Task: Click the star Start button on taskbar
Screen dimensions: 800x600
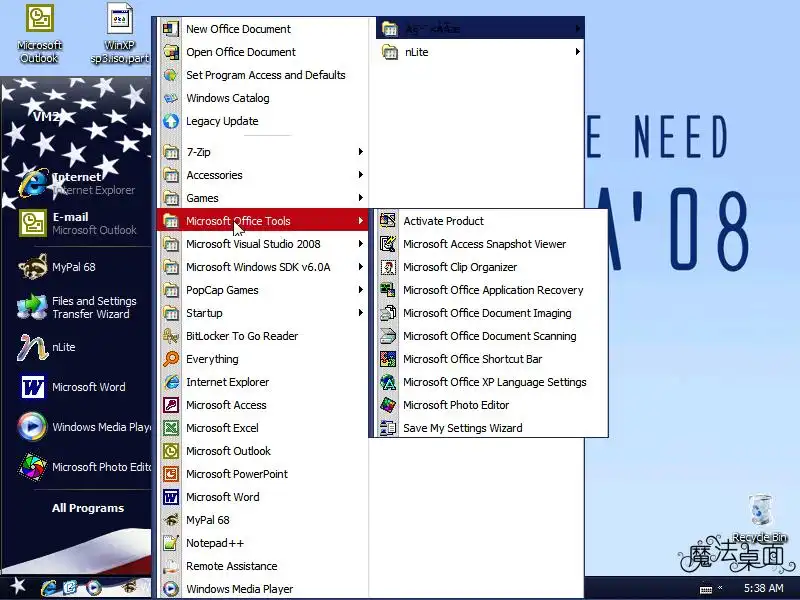Action: [x=18, y=586]
